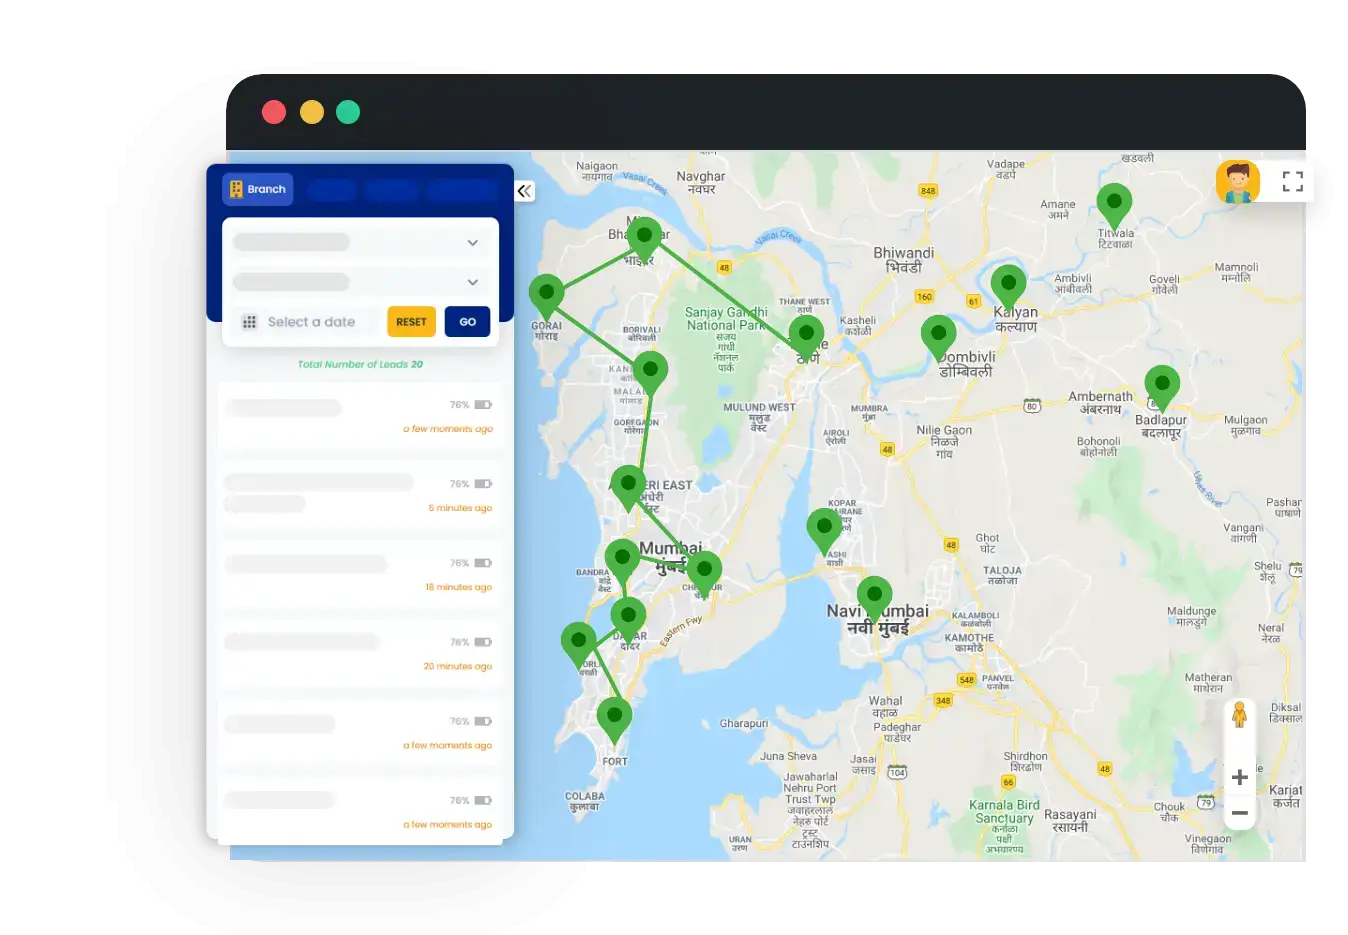This screenshot has height=935, width=1348.
Task: Click the Karjat label on the map
Action: [x=1286, y=796]
